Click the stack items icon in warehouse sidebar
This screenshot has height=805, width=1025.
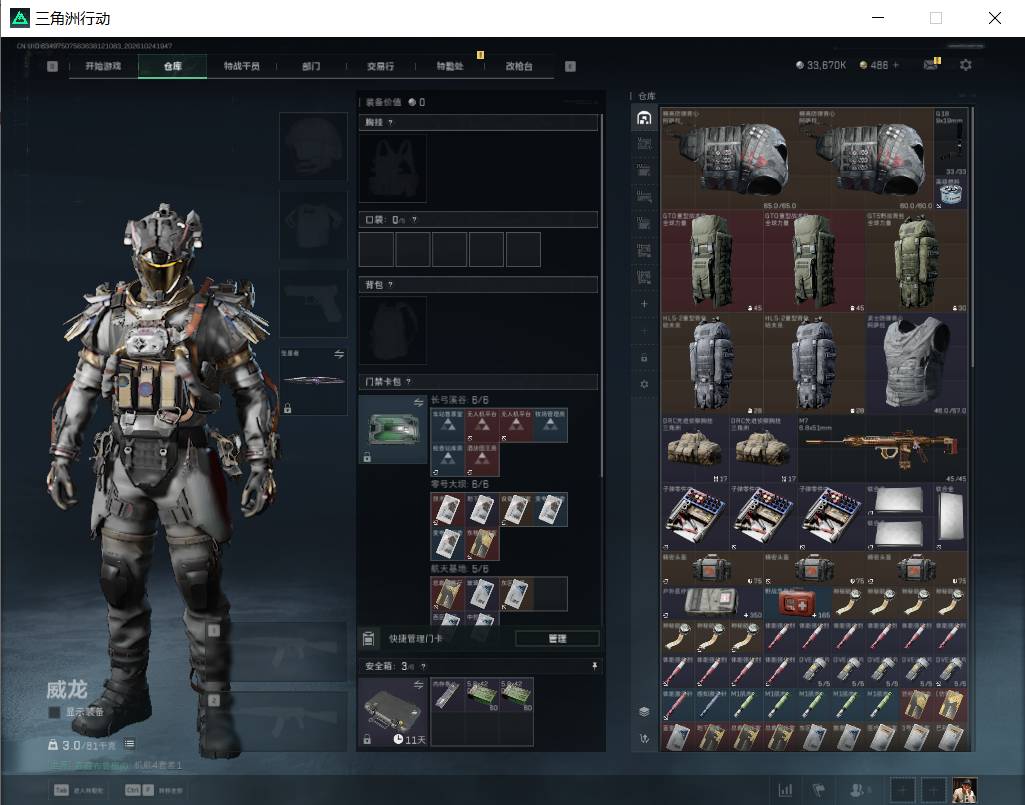[644, 711]
